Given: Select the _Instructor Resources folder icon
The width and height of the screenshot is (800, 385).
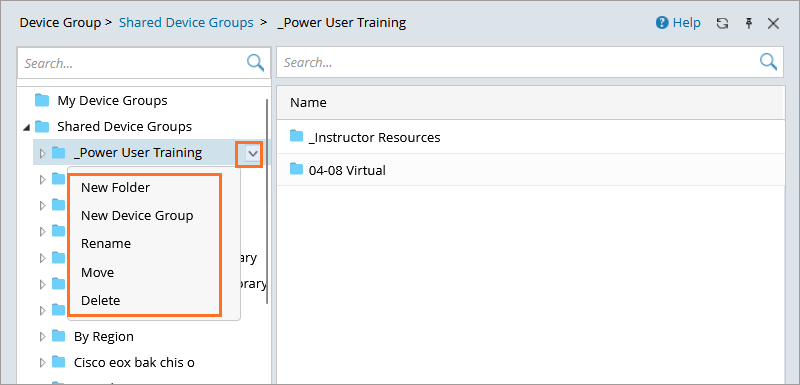Looking at the screenshot, I should (x=296, y=137).
